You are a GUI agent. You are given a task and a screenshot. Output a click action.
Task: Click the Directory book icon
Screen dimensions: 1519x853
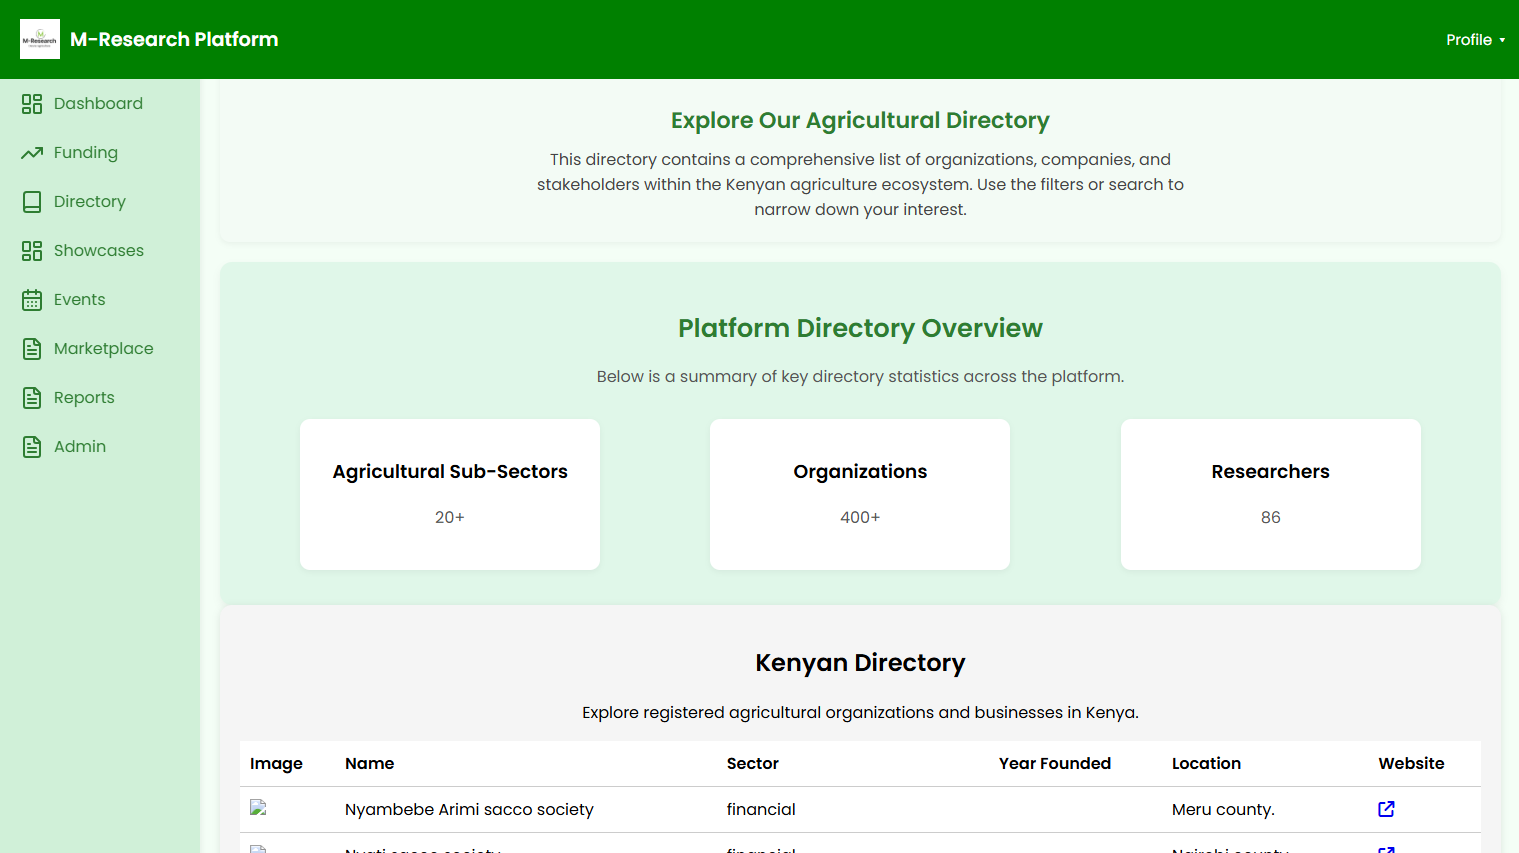tap(30, 201)
